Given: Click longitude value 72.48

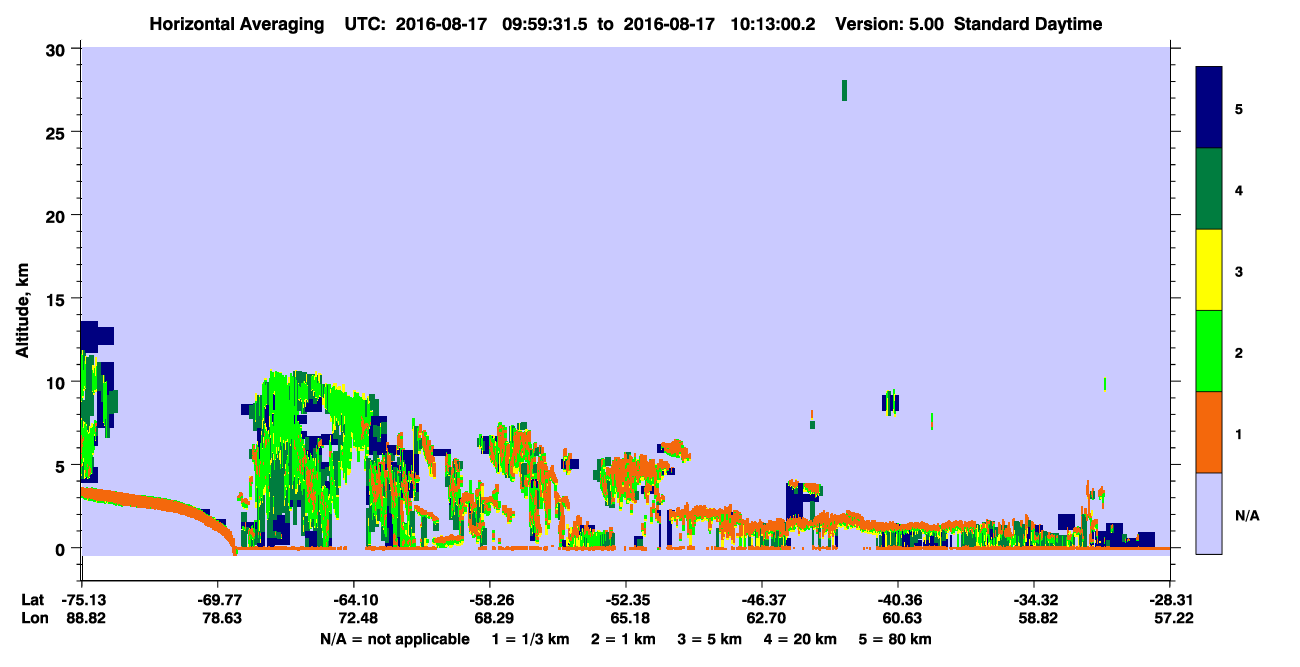Looking at the screenshot, I should [356, 618].
